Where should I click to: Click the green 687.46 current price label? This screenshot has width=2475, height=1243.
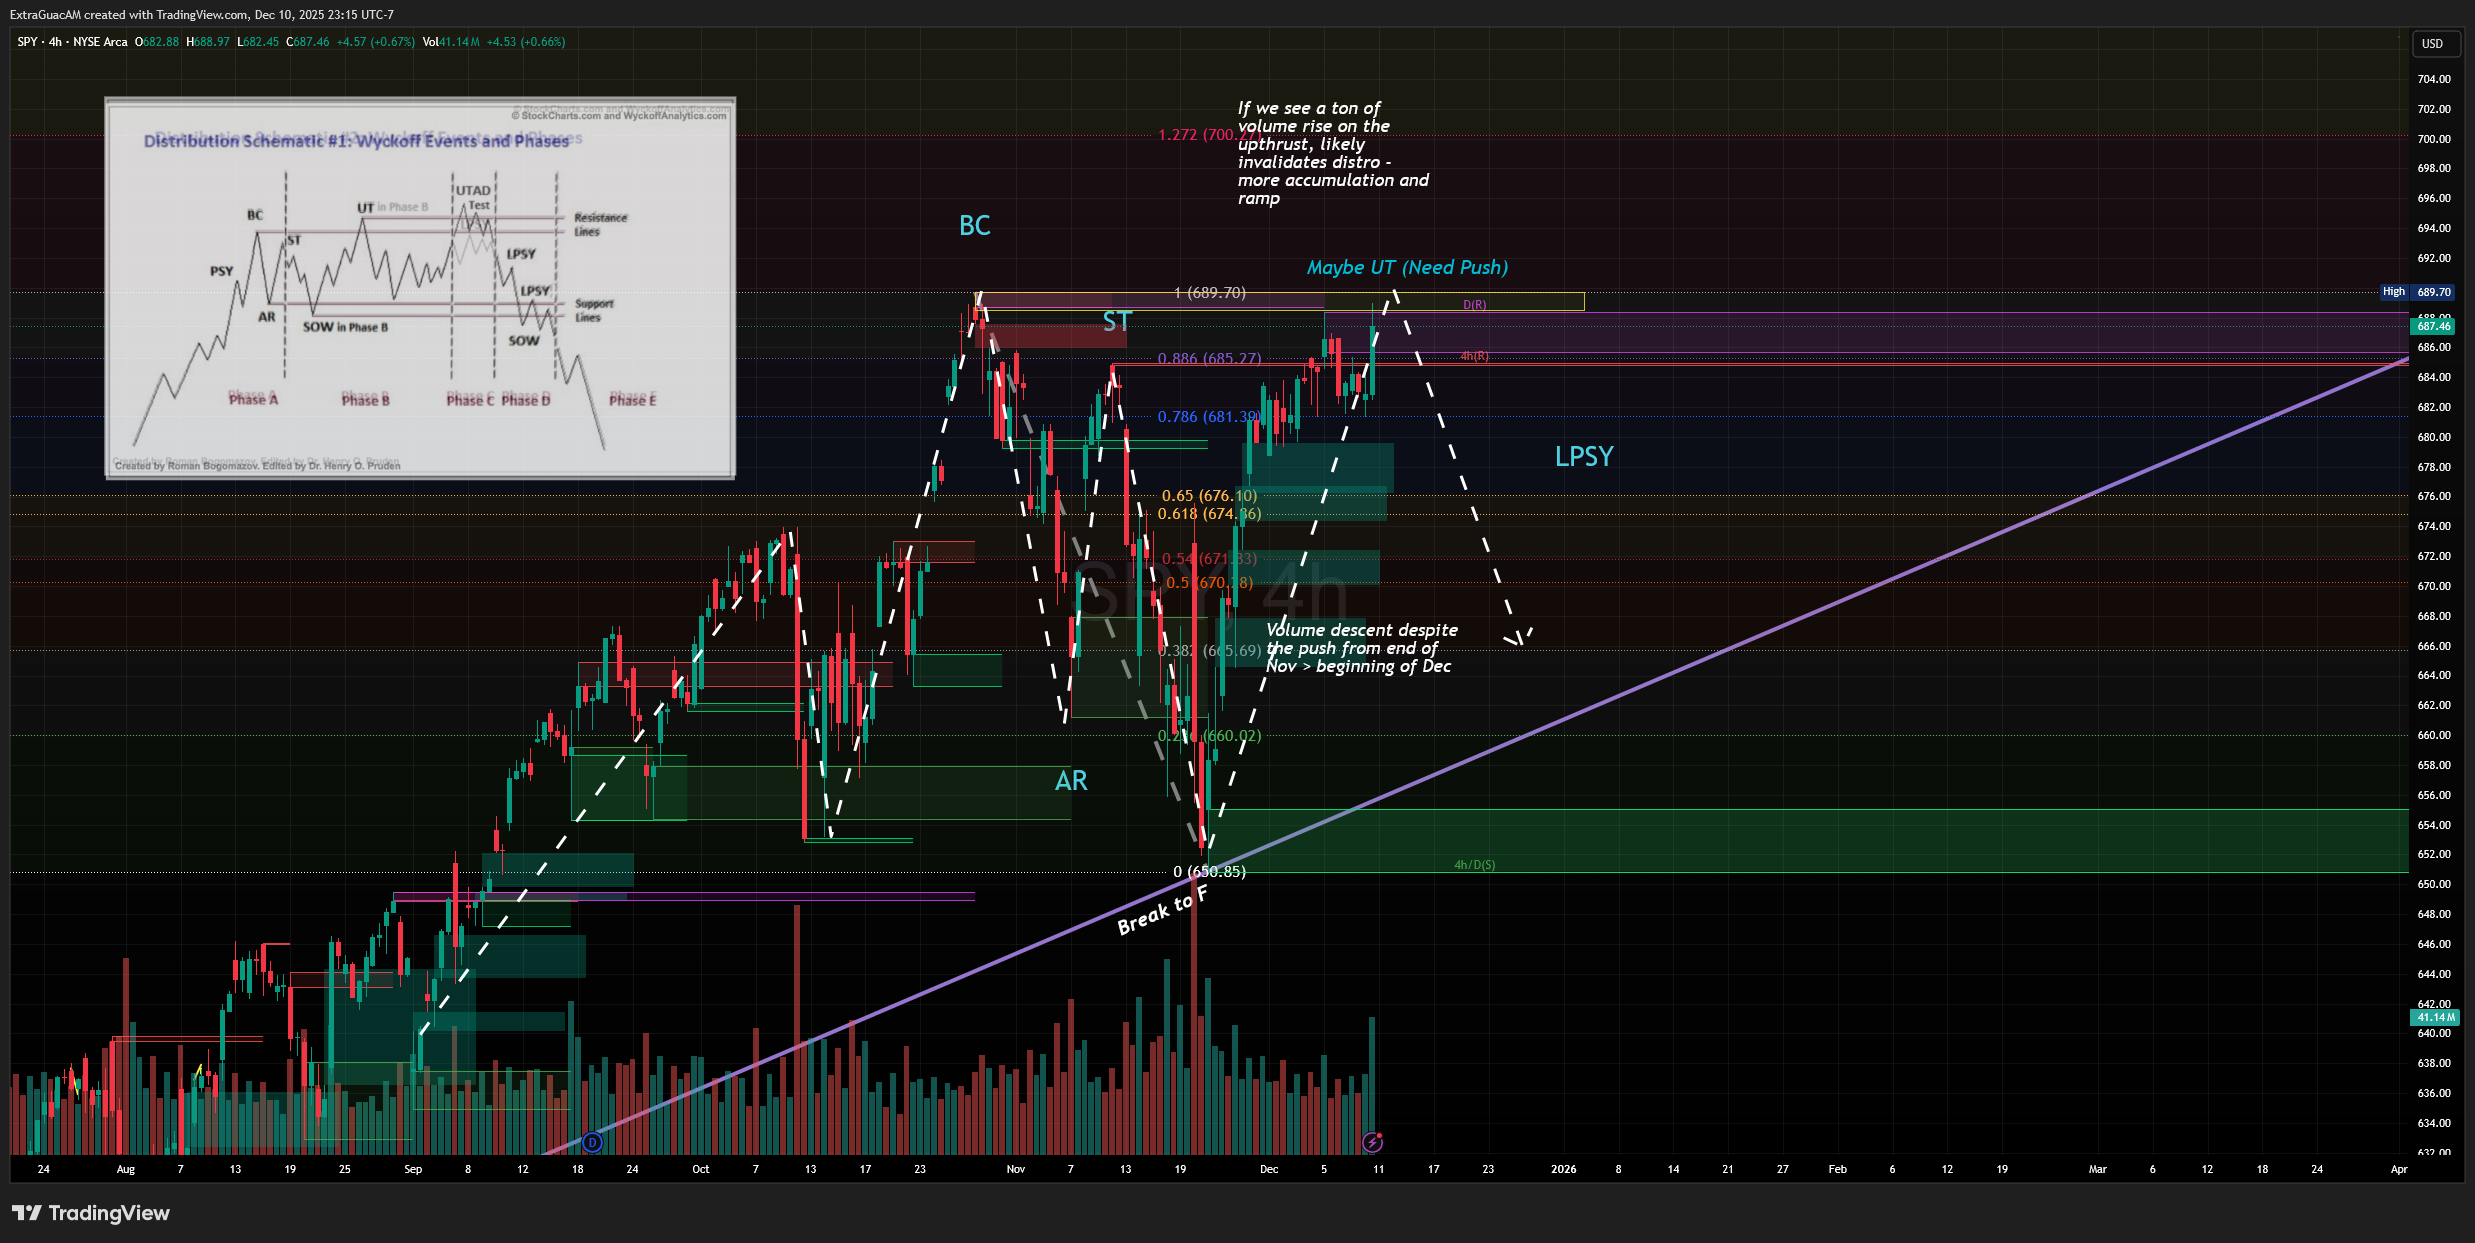[x=2432, y=326]
